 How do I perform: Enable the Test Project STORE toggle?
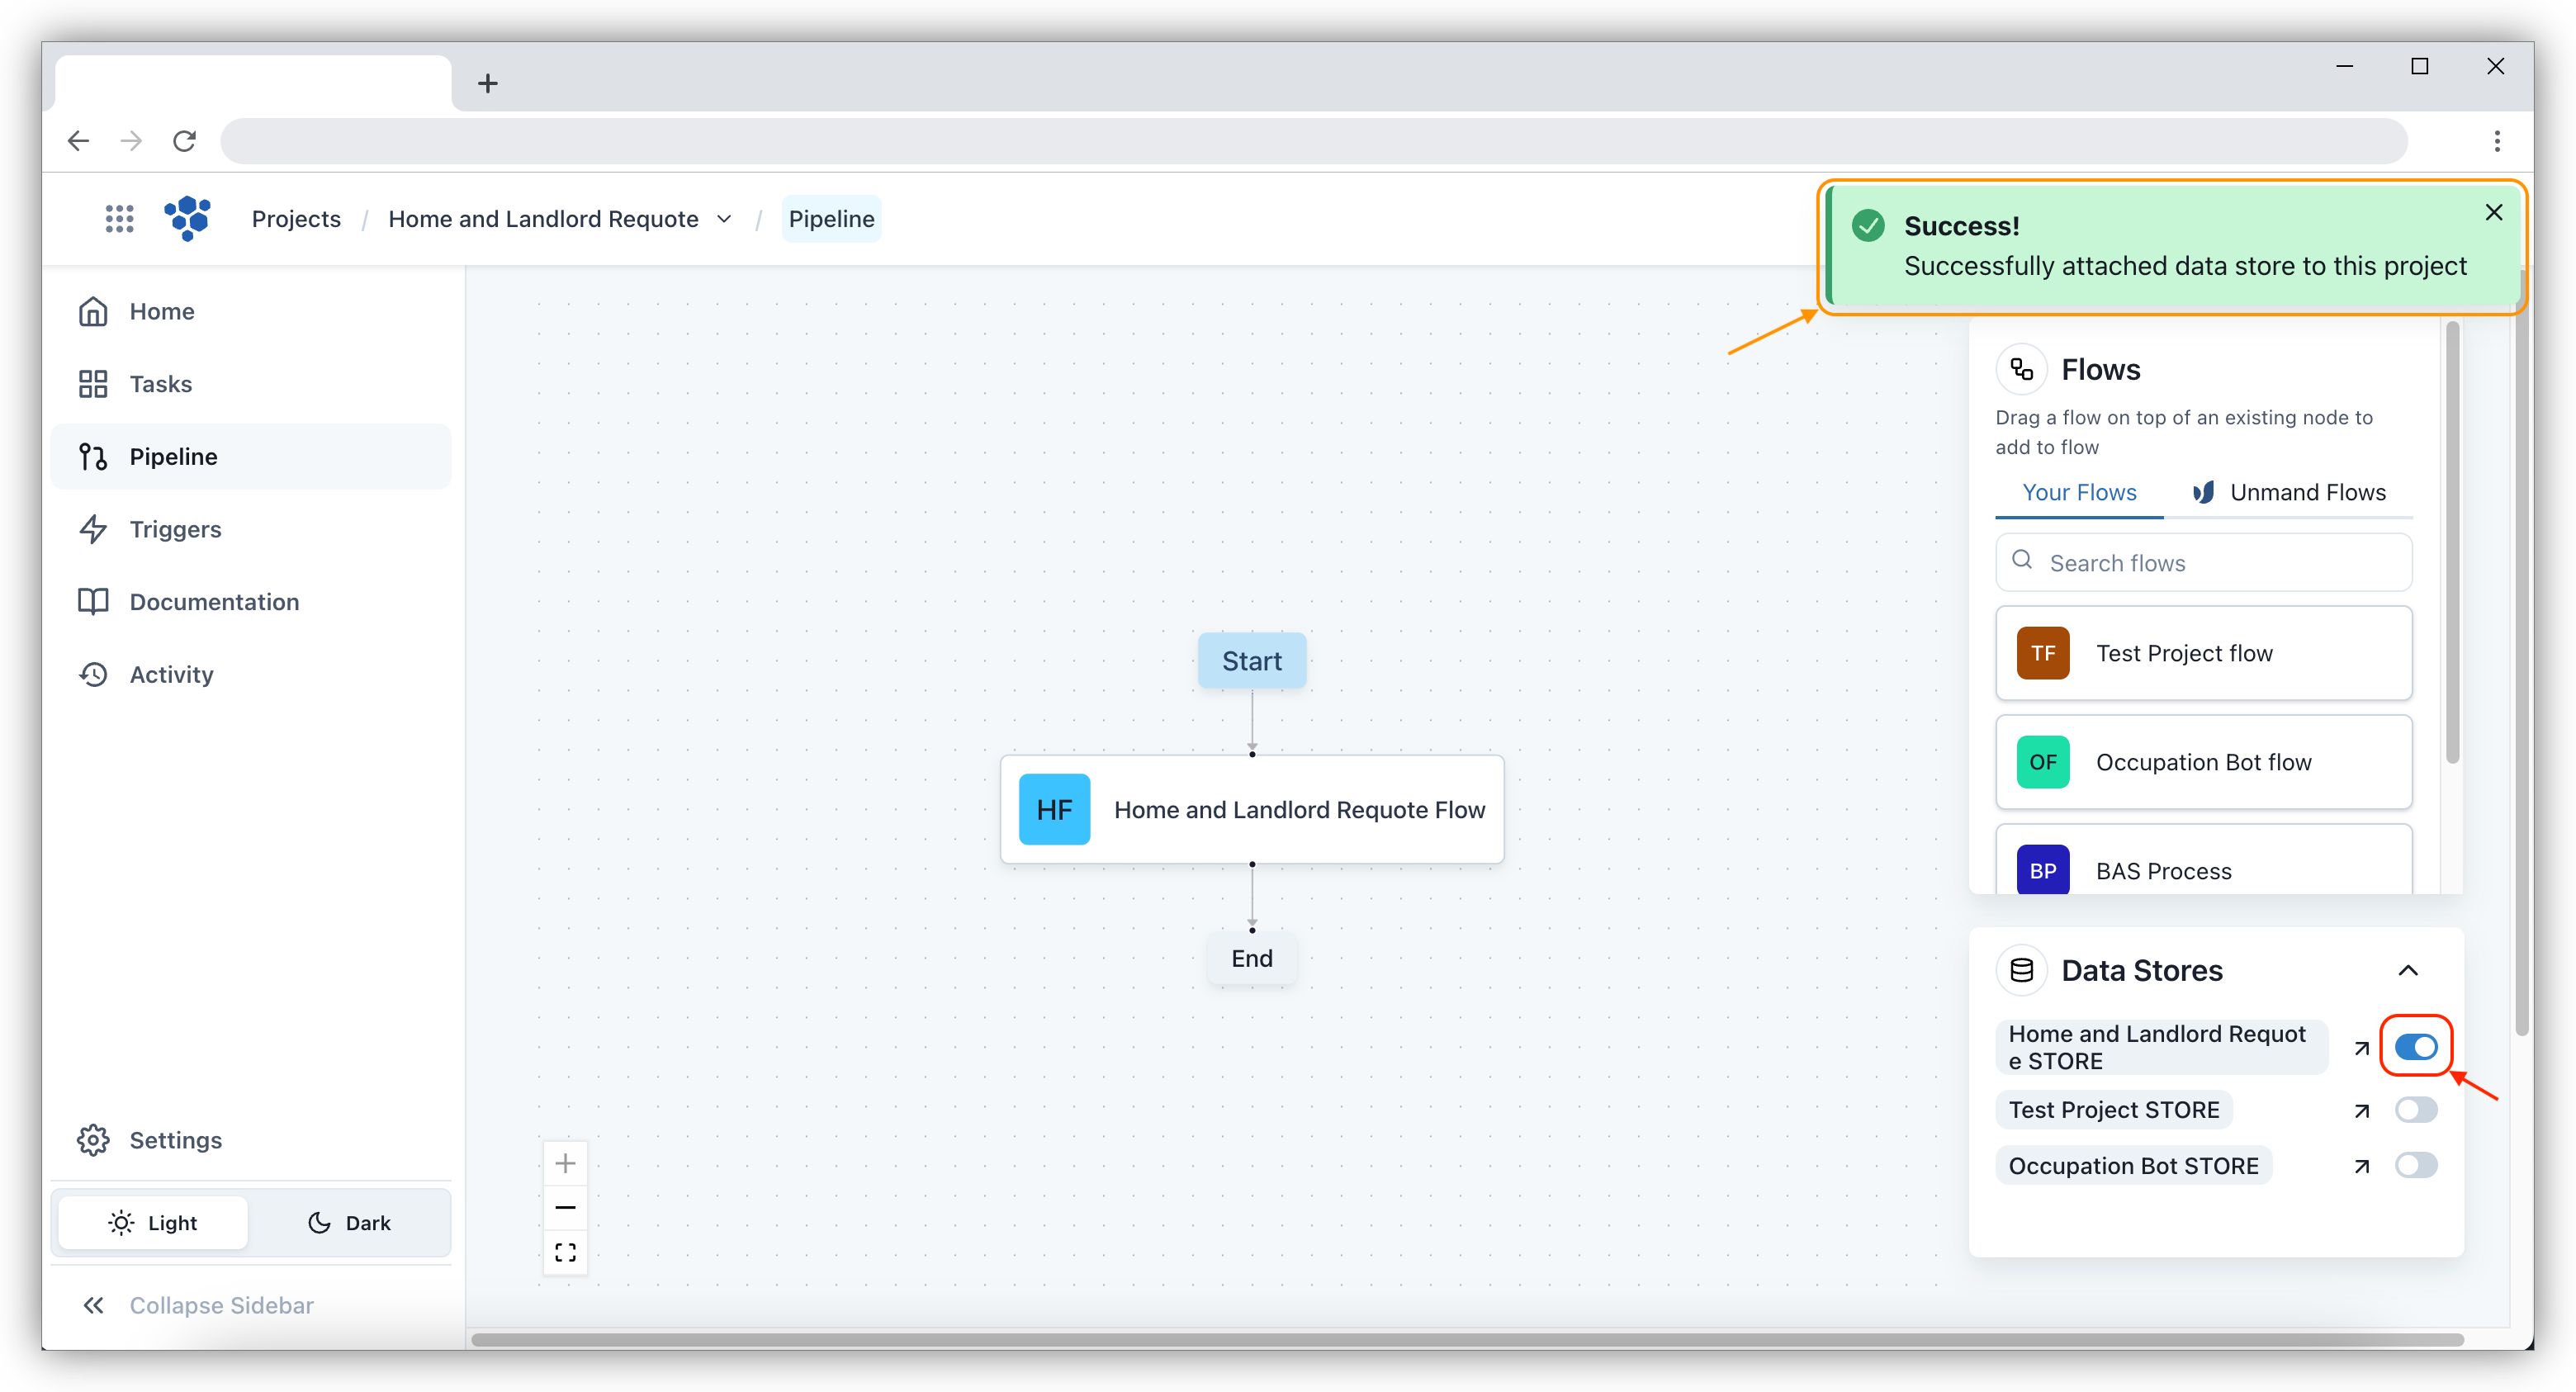2415,1110
